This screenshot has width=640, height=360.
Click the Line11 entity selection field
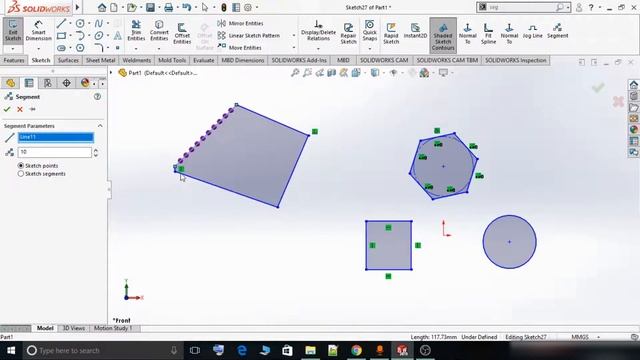click(x=56, y=137)
